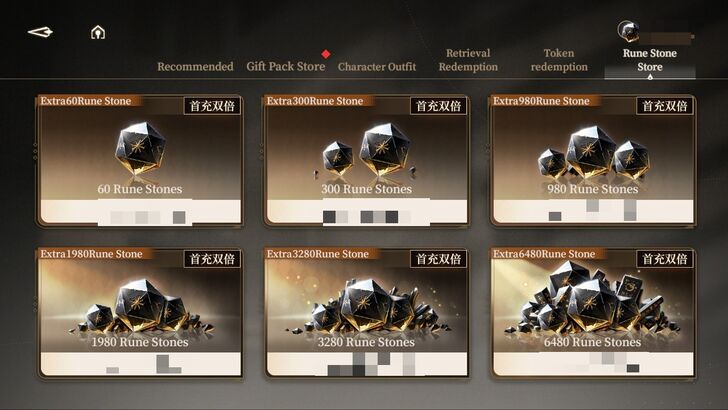
Task: Select the 300 Rune Stones gem image
Action: point(365,150)
